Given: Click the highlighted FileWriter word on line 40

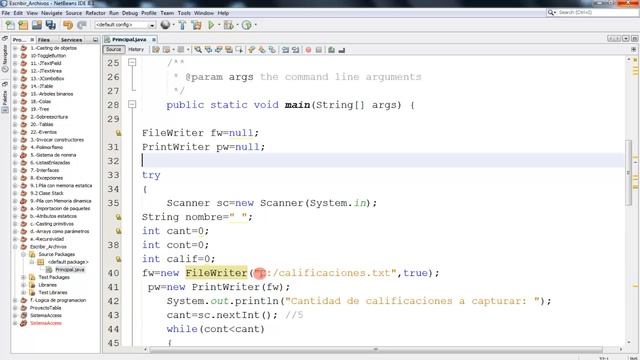Looking at the screenshot, I should click(216, 273).
